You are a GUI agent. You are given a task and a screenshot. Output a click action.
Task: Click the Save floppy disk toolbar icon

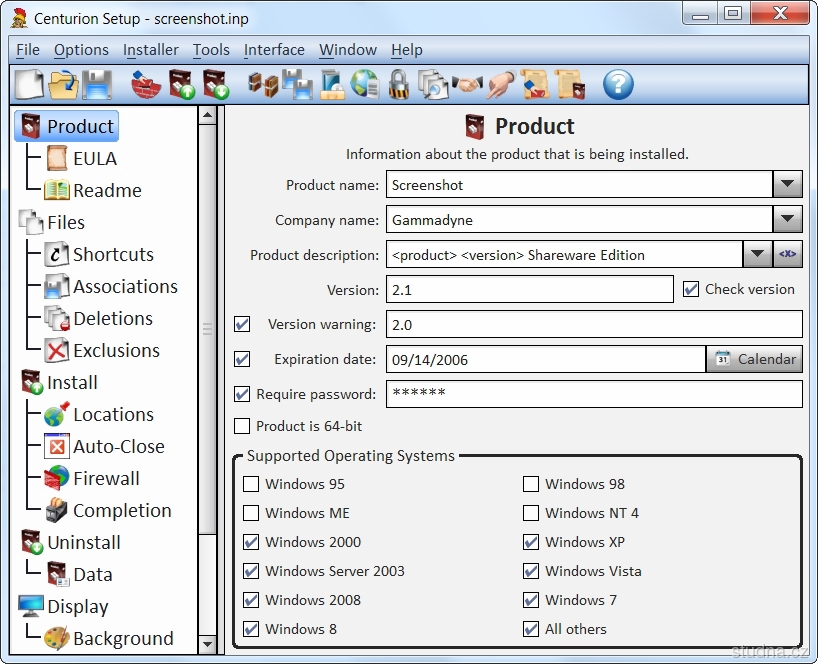click(x=96, y=84)
